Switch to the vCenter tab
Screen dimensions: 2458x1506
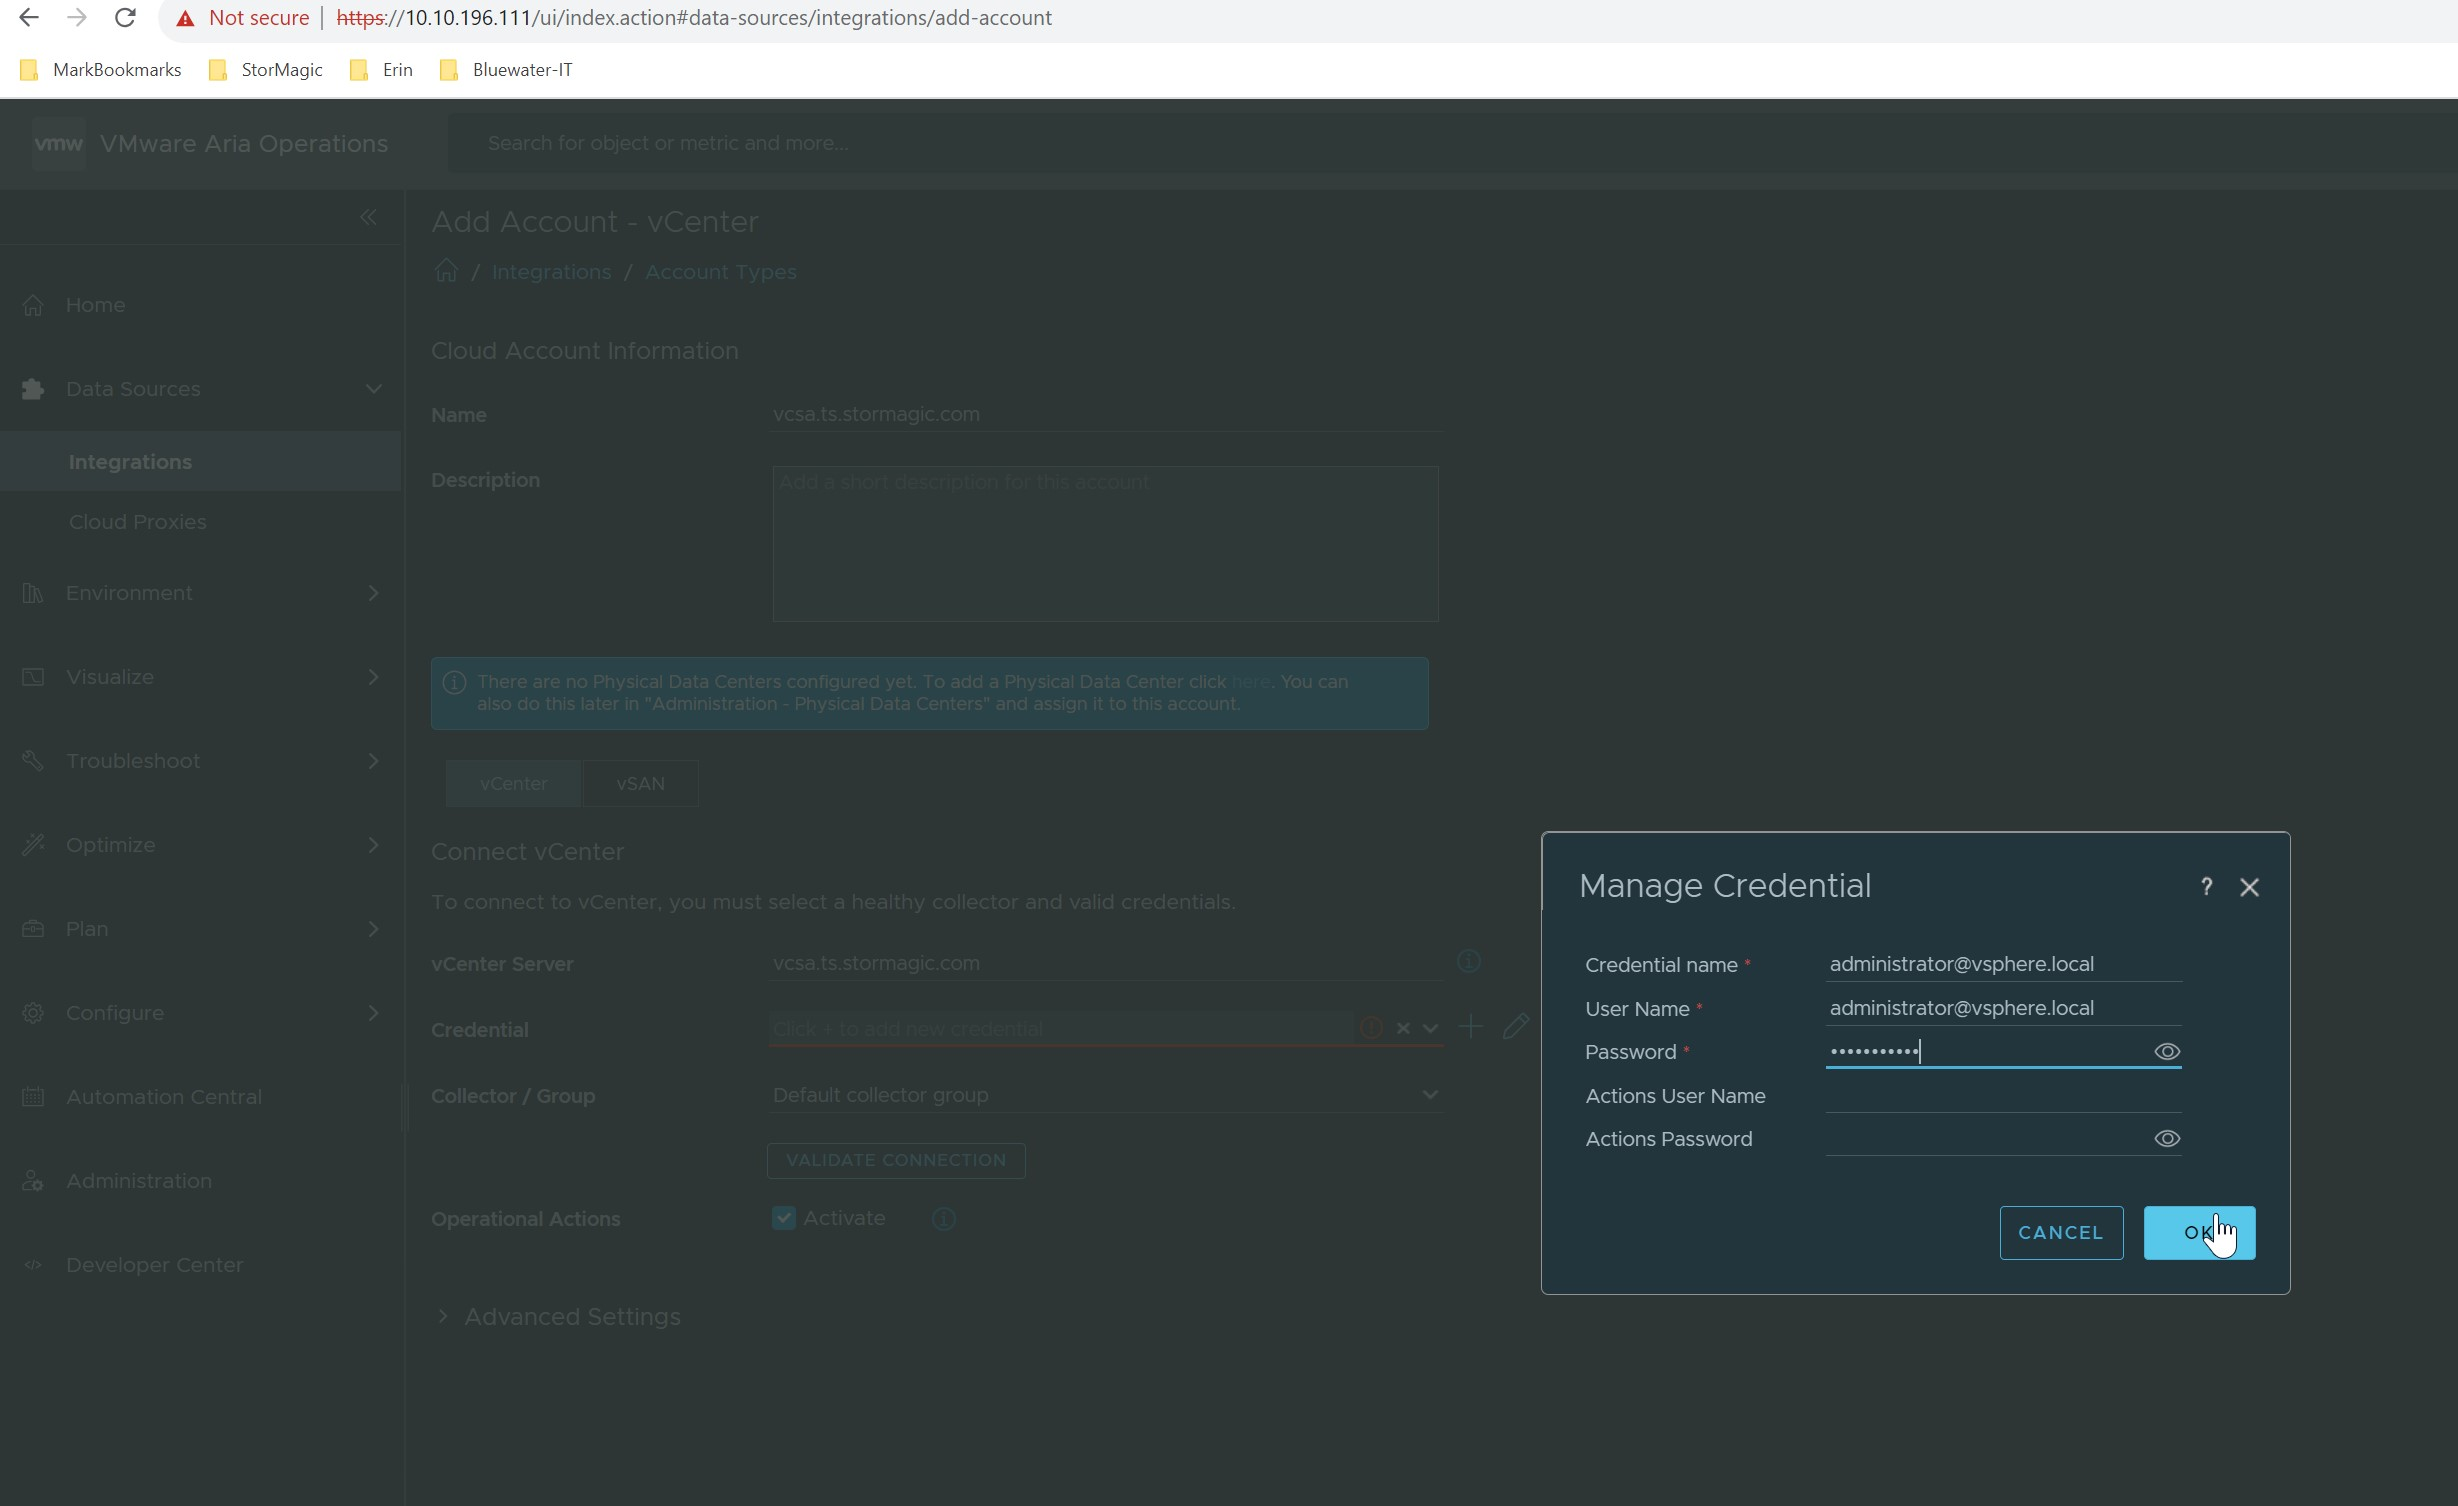click(x=513, y=784)
